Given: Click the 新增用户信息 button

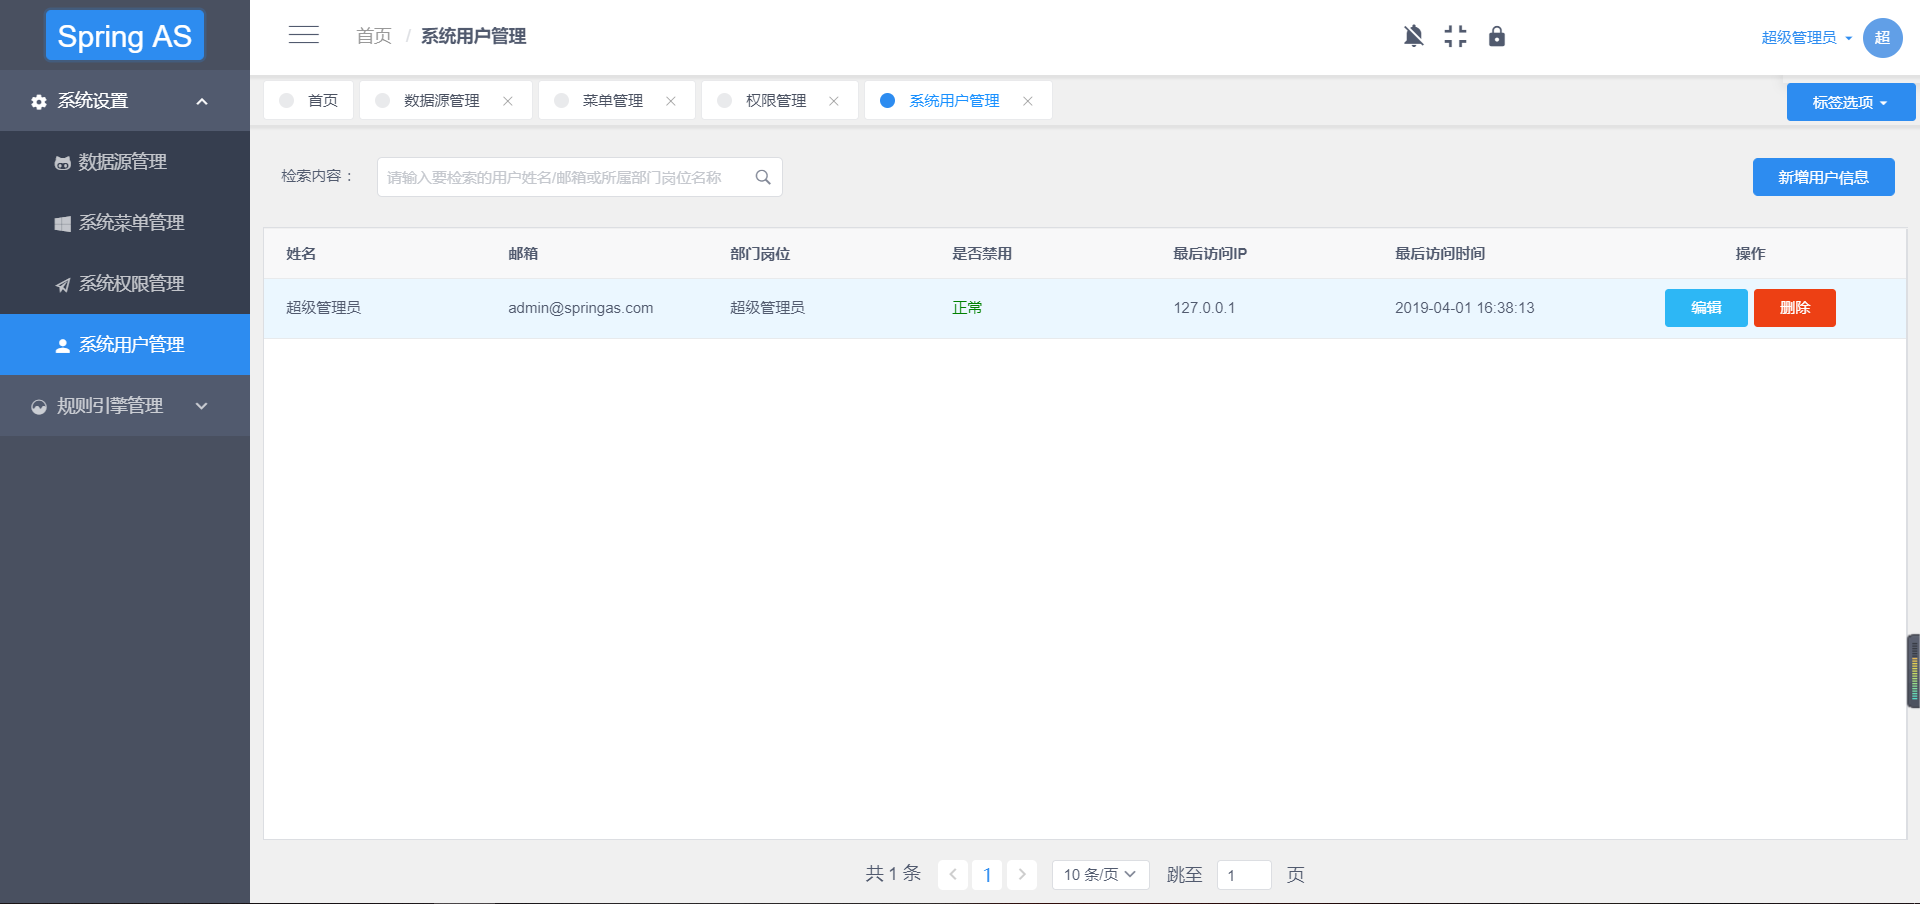Looking at the screenshot, I should click(1823, 177).
